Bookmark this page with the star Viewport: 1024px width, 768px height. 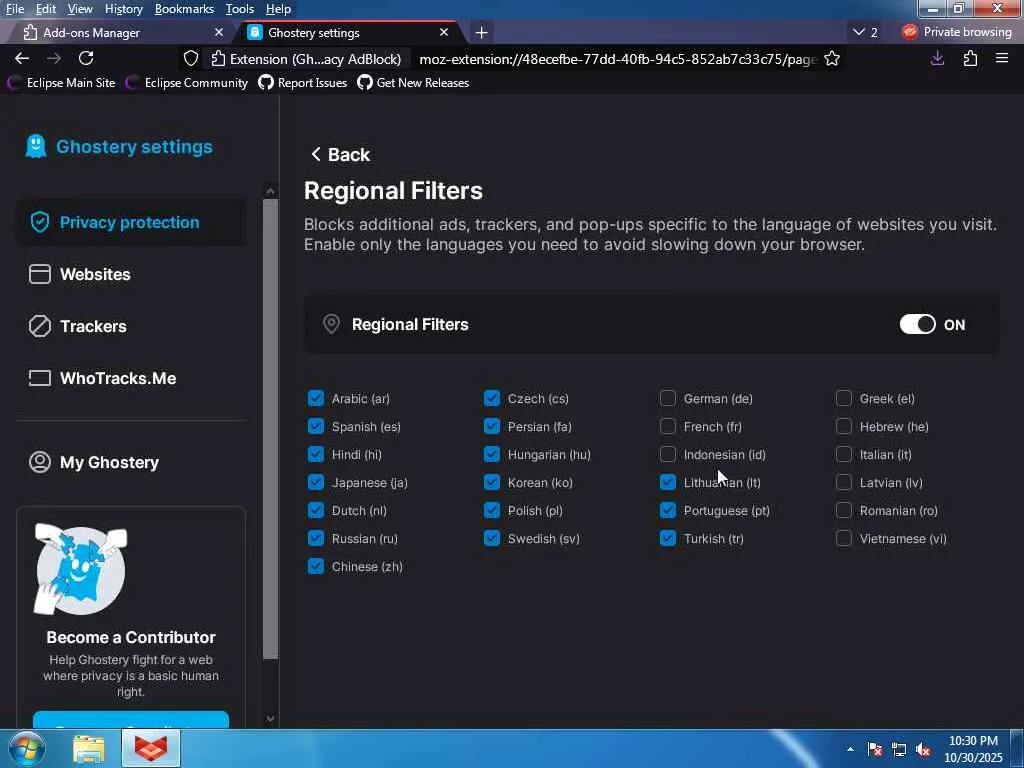[831, 59]
